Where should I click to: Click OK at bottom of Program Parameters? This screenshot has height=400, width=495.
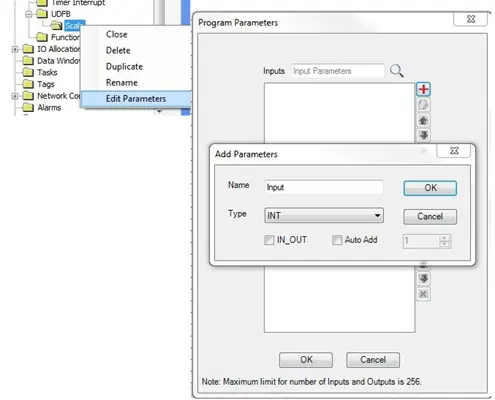pos(306,360)
